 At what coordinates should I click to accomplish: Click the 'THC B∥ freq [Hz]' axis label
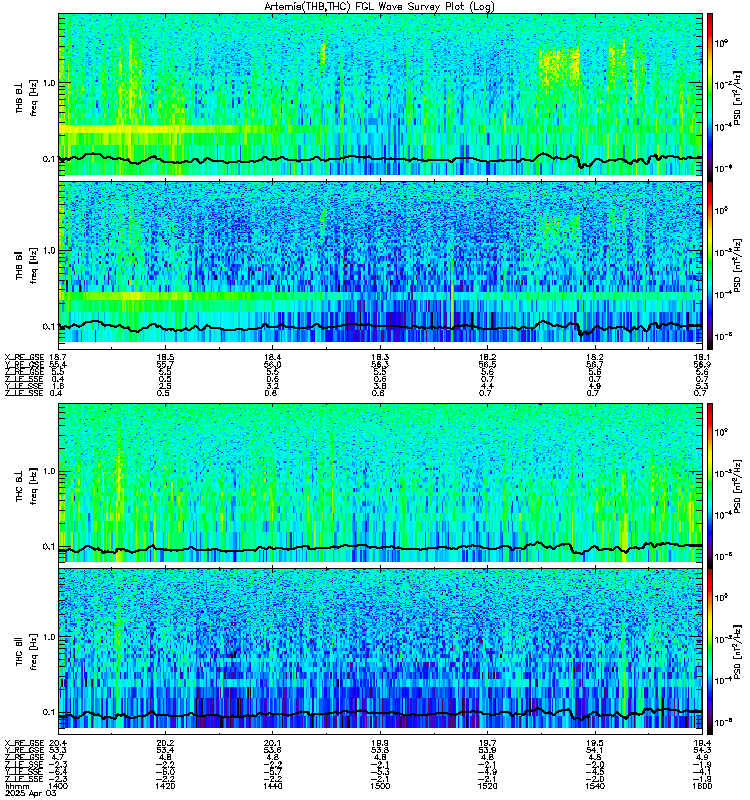click(x=26, y=652)
